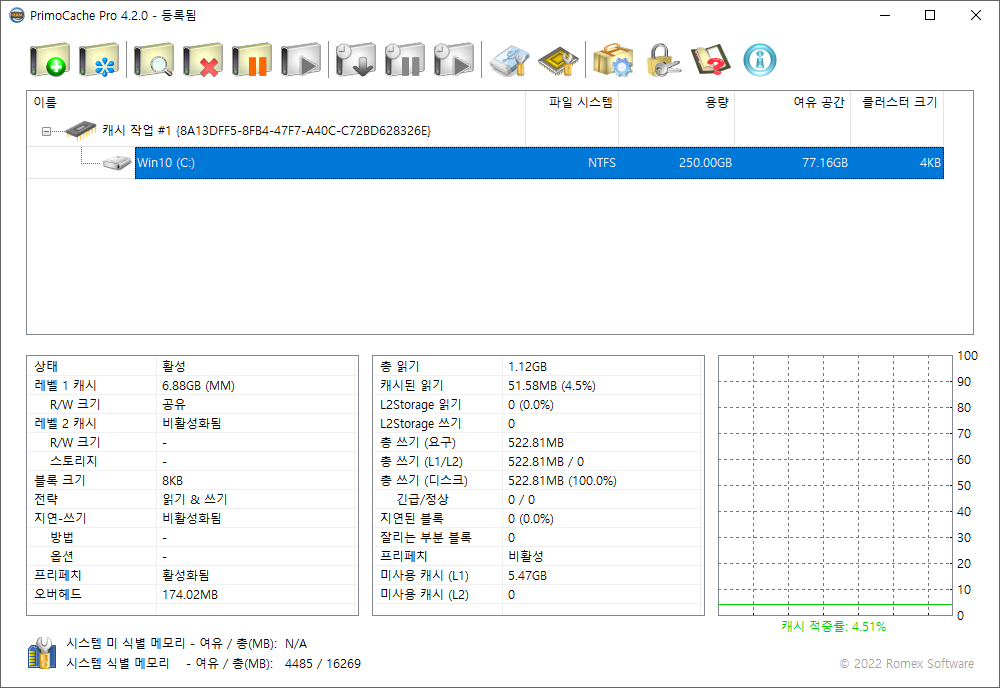Open help book icon
The width and height of the screenshot is (1000, 688).
711,60
